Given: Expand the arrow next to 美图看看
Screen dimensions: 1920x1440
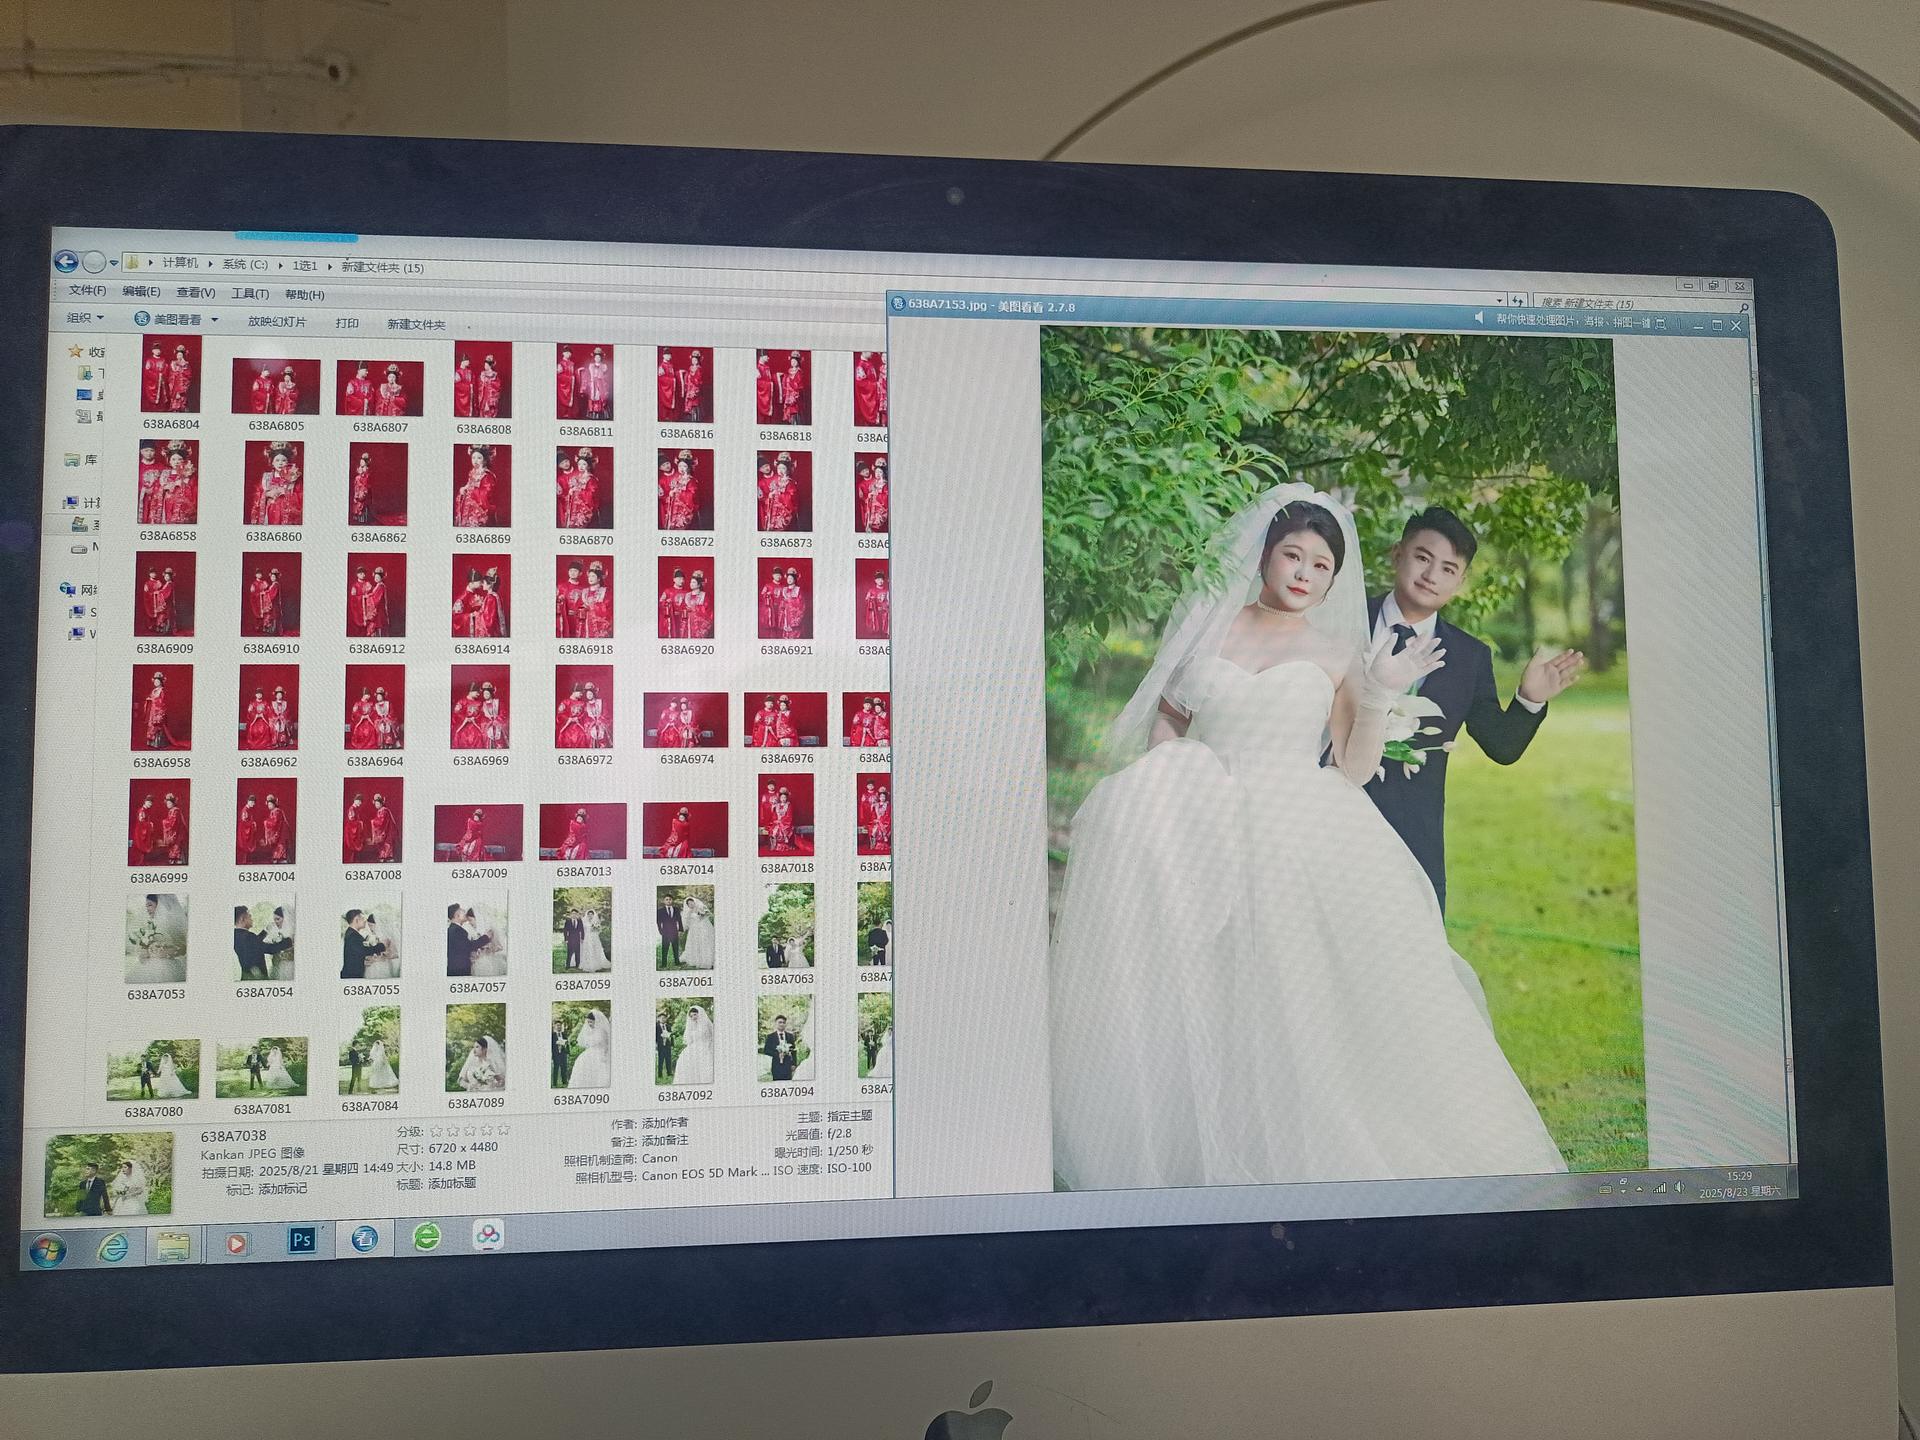Looking at the screenshot, I should point(214,320).
